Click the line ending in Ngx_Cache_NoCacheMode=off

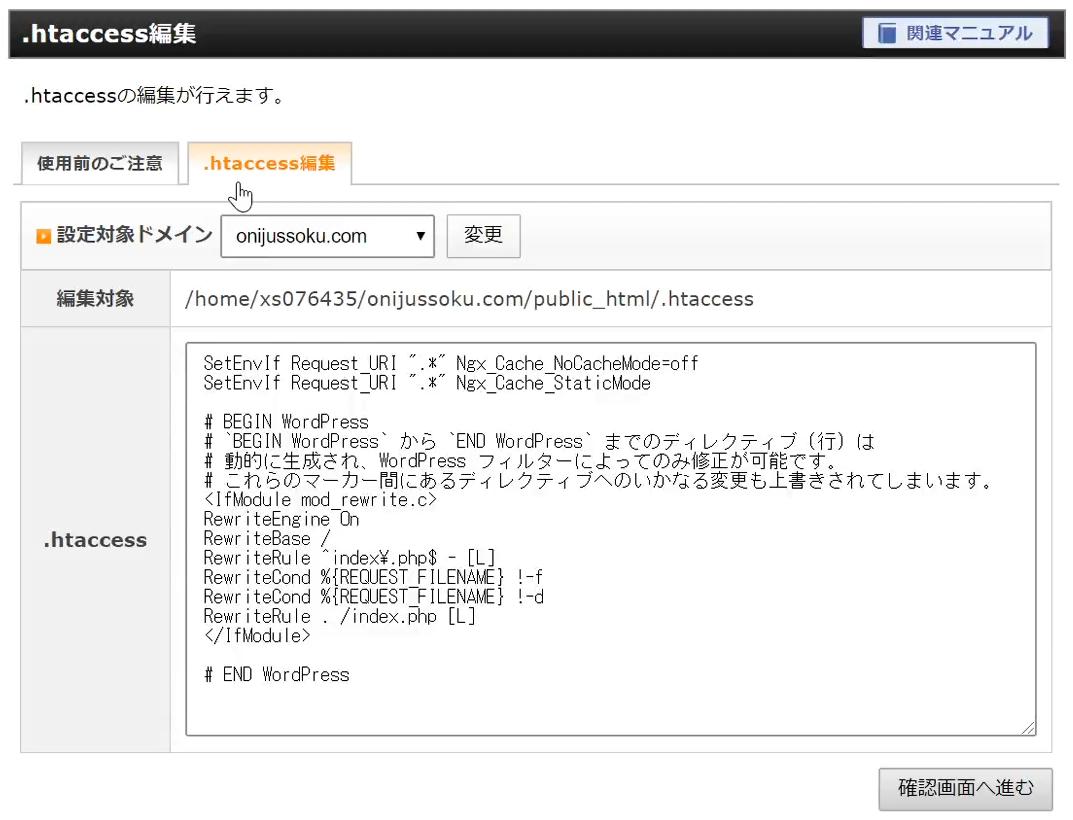tap(450, 363)
